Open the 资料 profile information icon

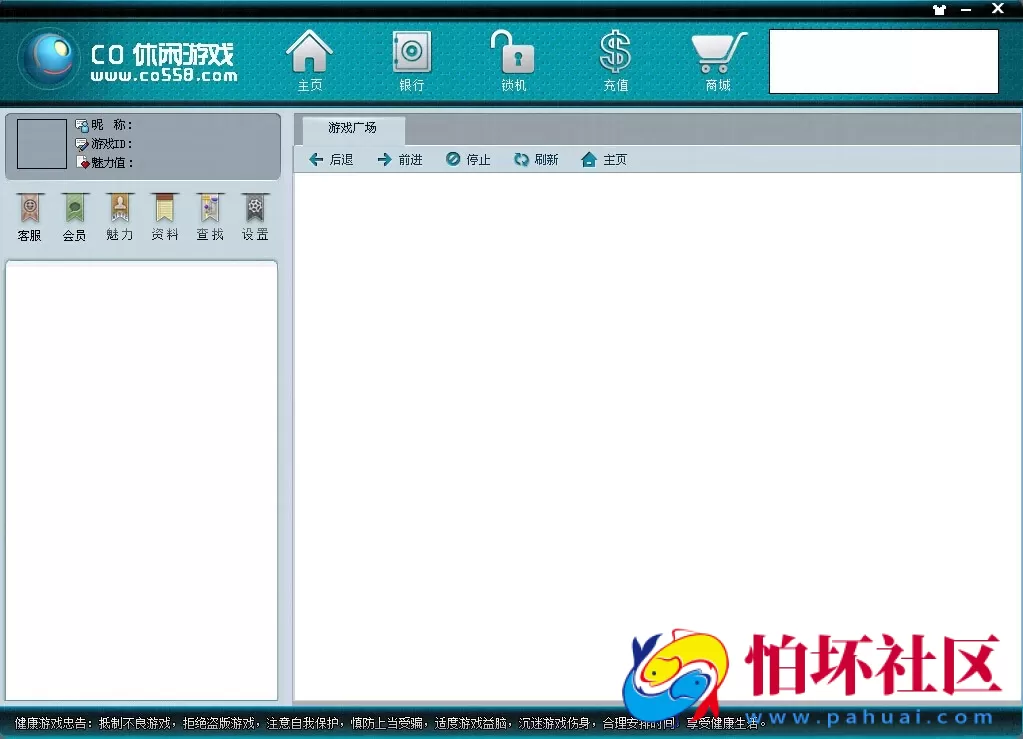click(x=164, y=216)
